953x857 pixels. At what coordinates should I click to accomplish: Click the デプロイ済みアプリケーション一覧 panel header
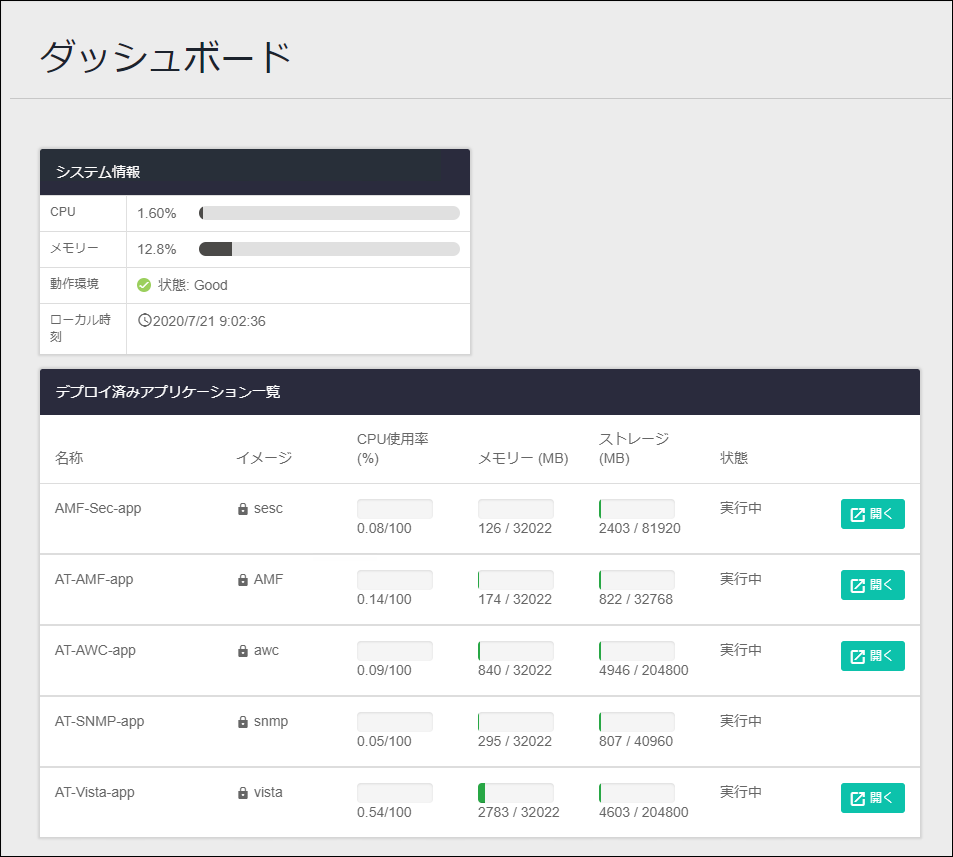480,392
